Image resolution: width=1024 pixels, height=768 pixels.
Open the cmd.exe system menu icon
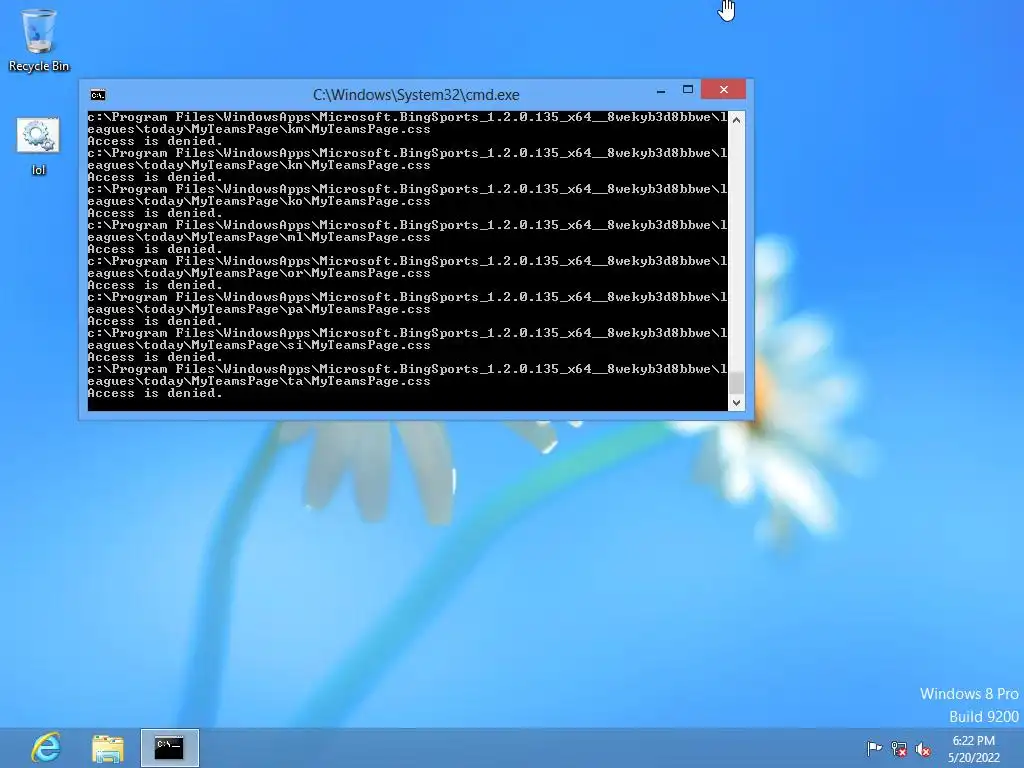(98, 95)
